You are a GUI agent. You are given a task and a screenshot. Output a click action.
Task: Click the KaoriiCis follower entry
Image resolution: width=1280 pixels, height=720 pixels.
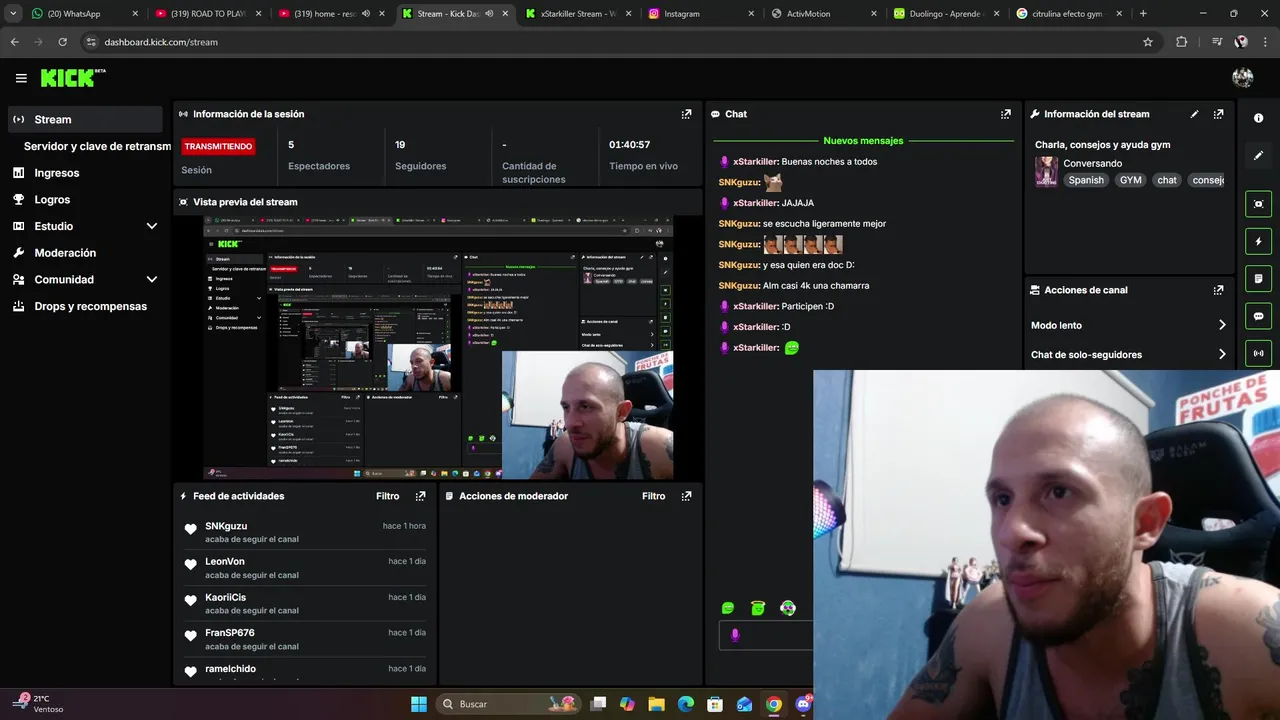tap(305, 603)
